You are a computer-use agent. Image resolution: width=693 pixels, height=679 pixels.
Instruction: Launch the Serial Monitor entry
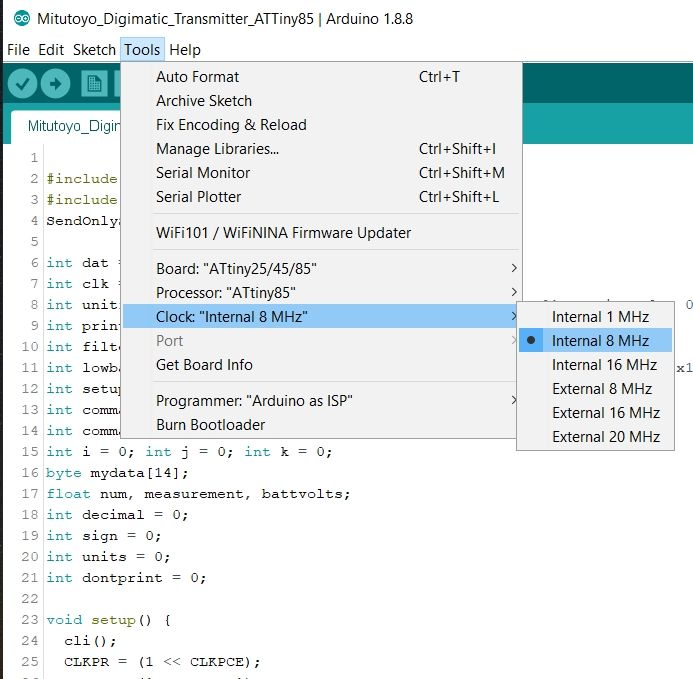(x=321, y=173)
